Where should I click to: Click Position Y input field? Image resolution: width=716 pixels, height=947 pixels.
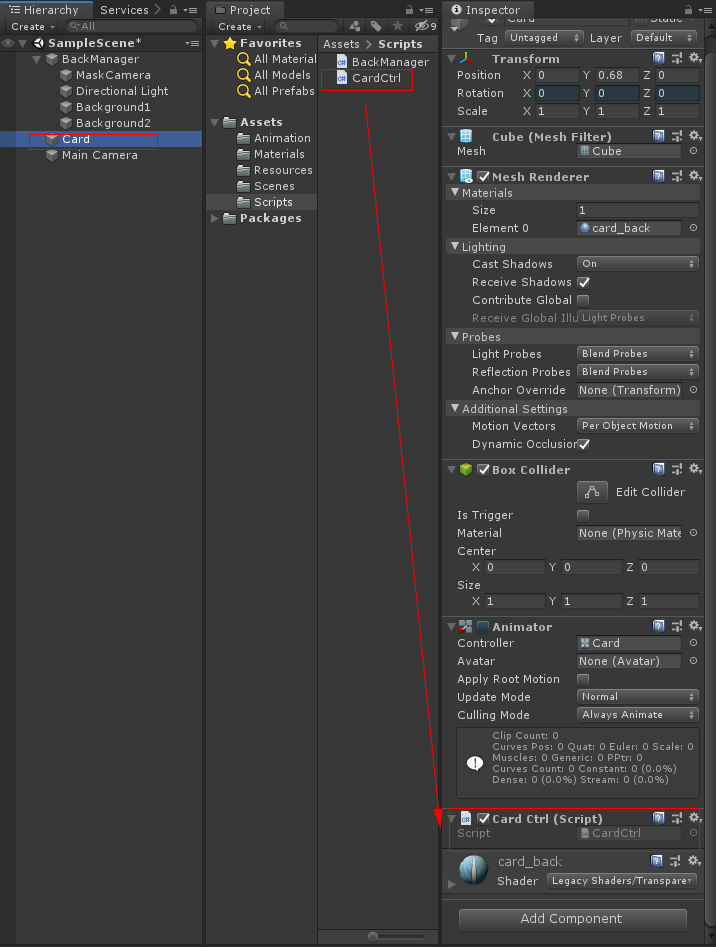pyautogui.click(x=616, y=75)
